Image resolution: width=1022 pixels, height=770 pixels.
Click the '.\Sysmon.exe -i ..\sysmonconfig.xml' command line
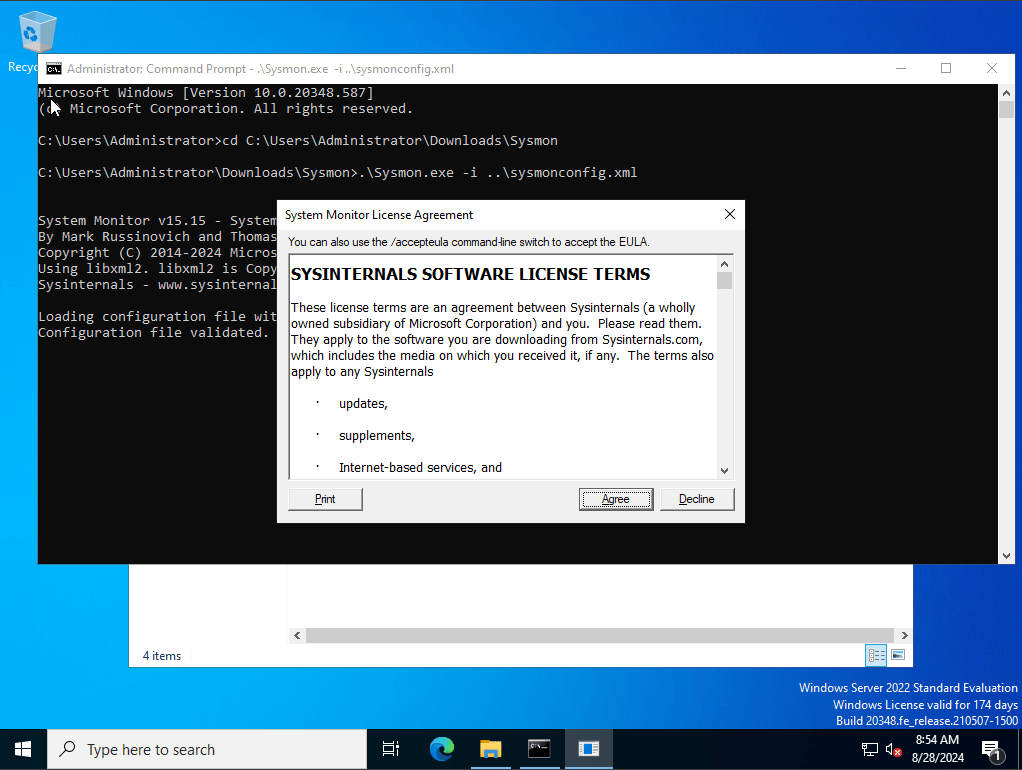tap(498, 173)
